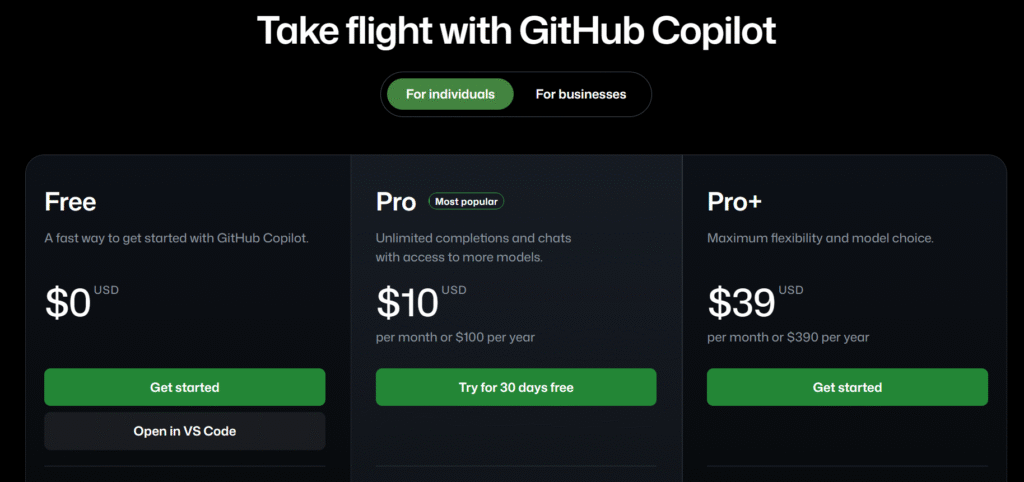Click the Pro plan title
This screenshot has width=1024, height=482.
click(x=396, y=202)
